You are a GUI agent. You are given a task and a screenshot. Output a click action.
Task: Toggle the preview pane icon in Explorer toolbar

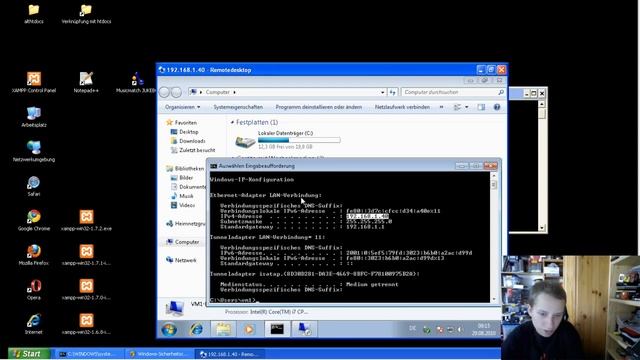pos(481,107)
